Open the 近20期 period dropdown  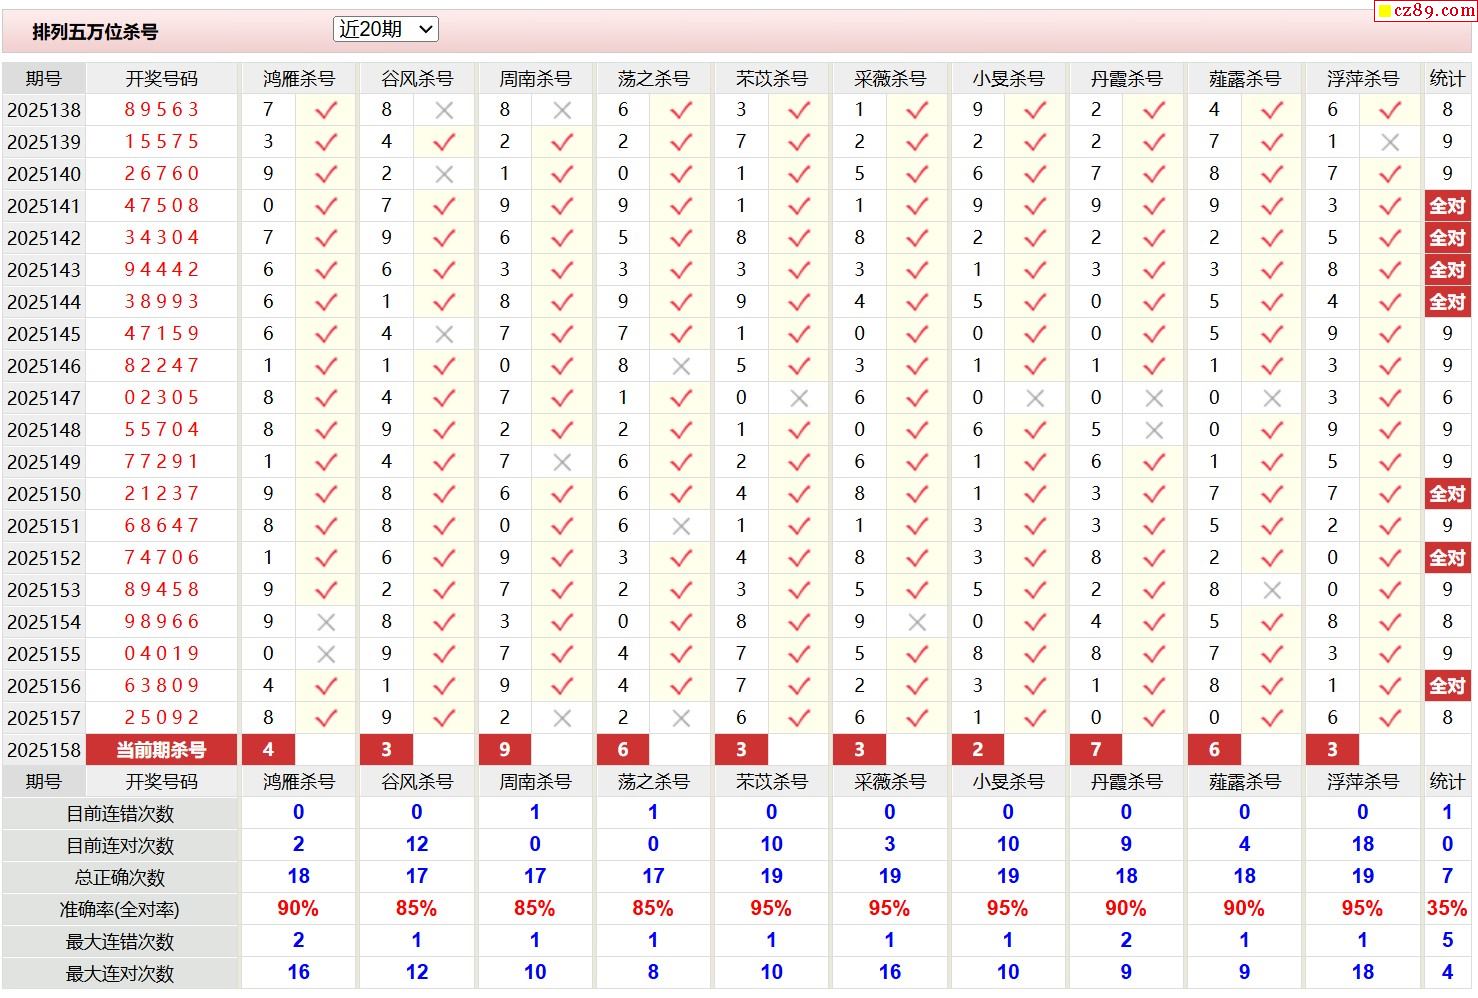(386, 30)
